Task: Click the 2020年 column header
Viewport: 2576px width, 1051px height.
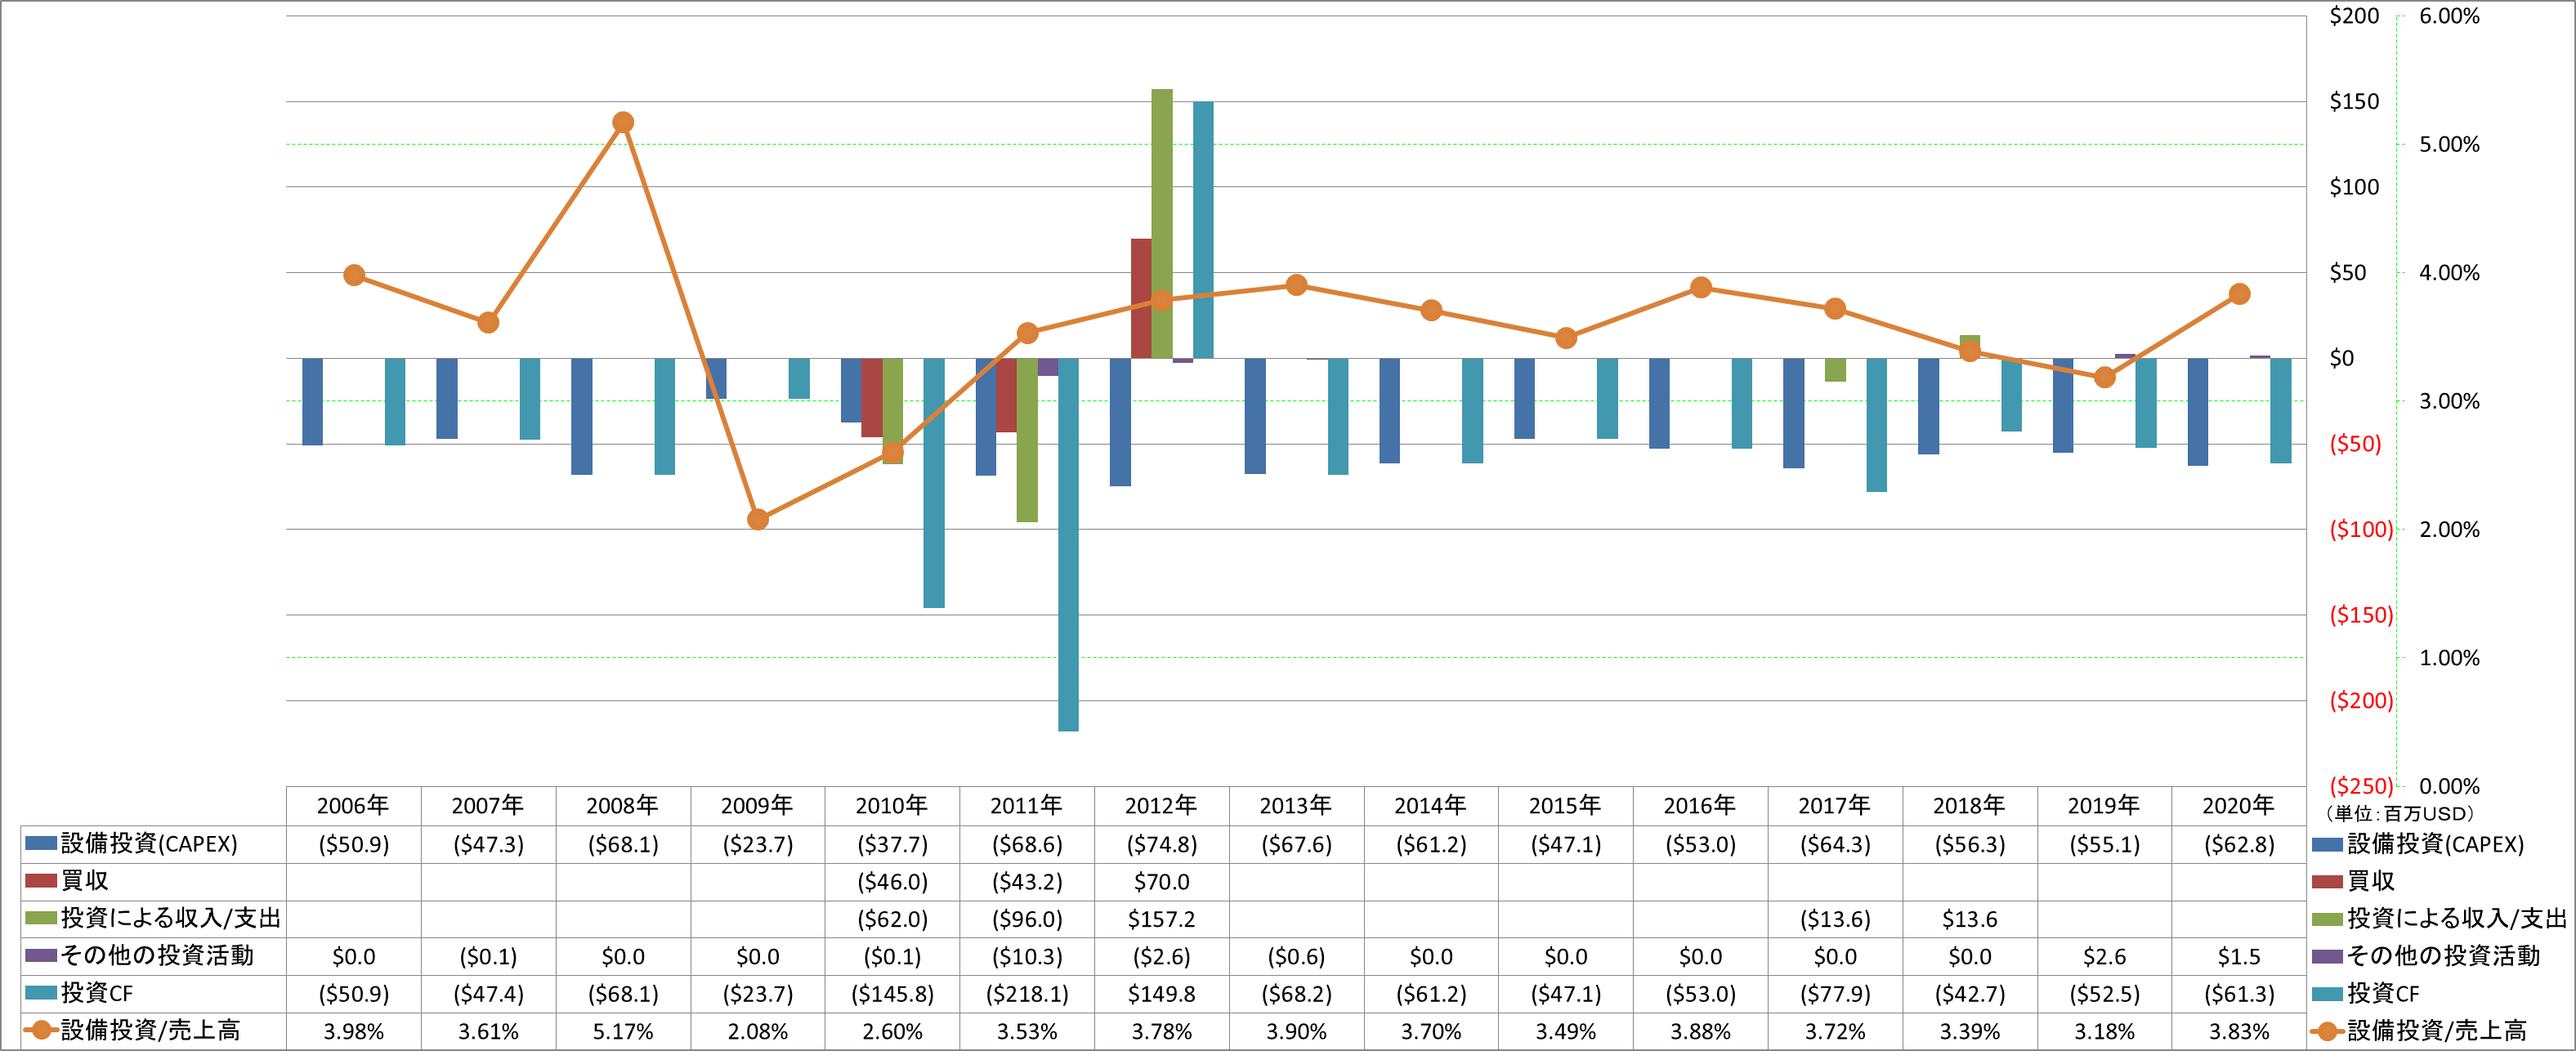Action: pos(2238,805)
